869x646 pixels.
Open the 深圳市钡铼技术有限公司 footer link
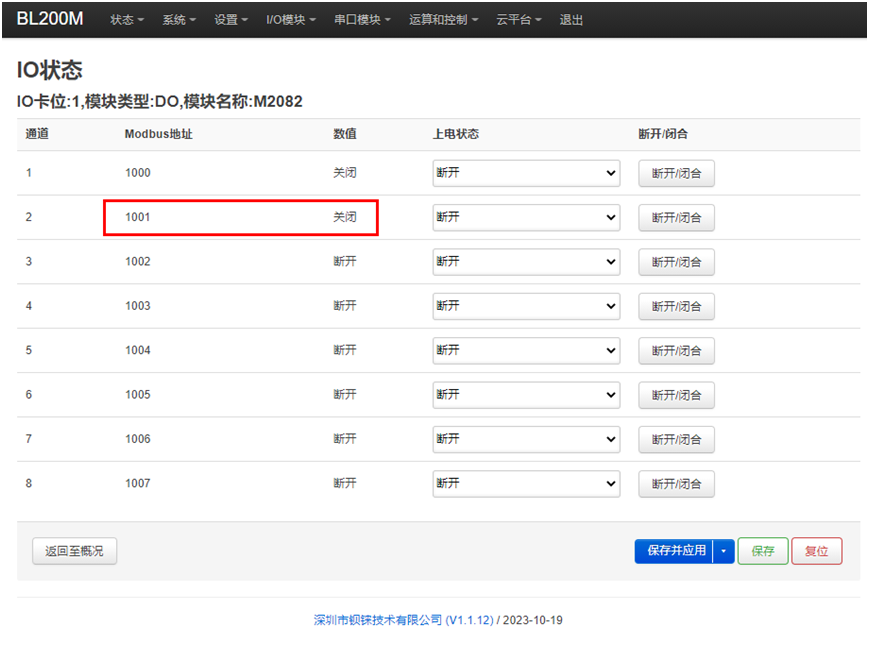coord(403,620)
